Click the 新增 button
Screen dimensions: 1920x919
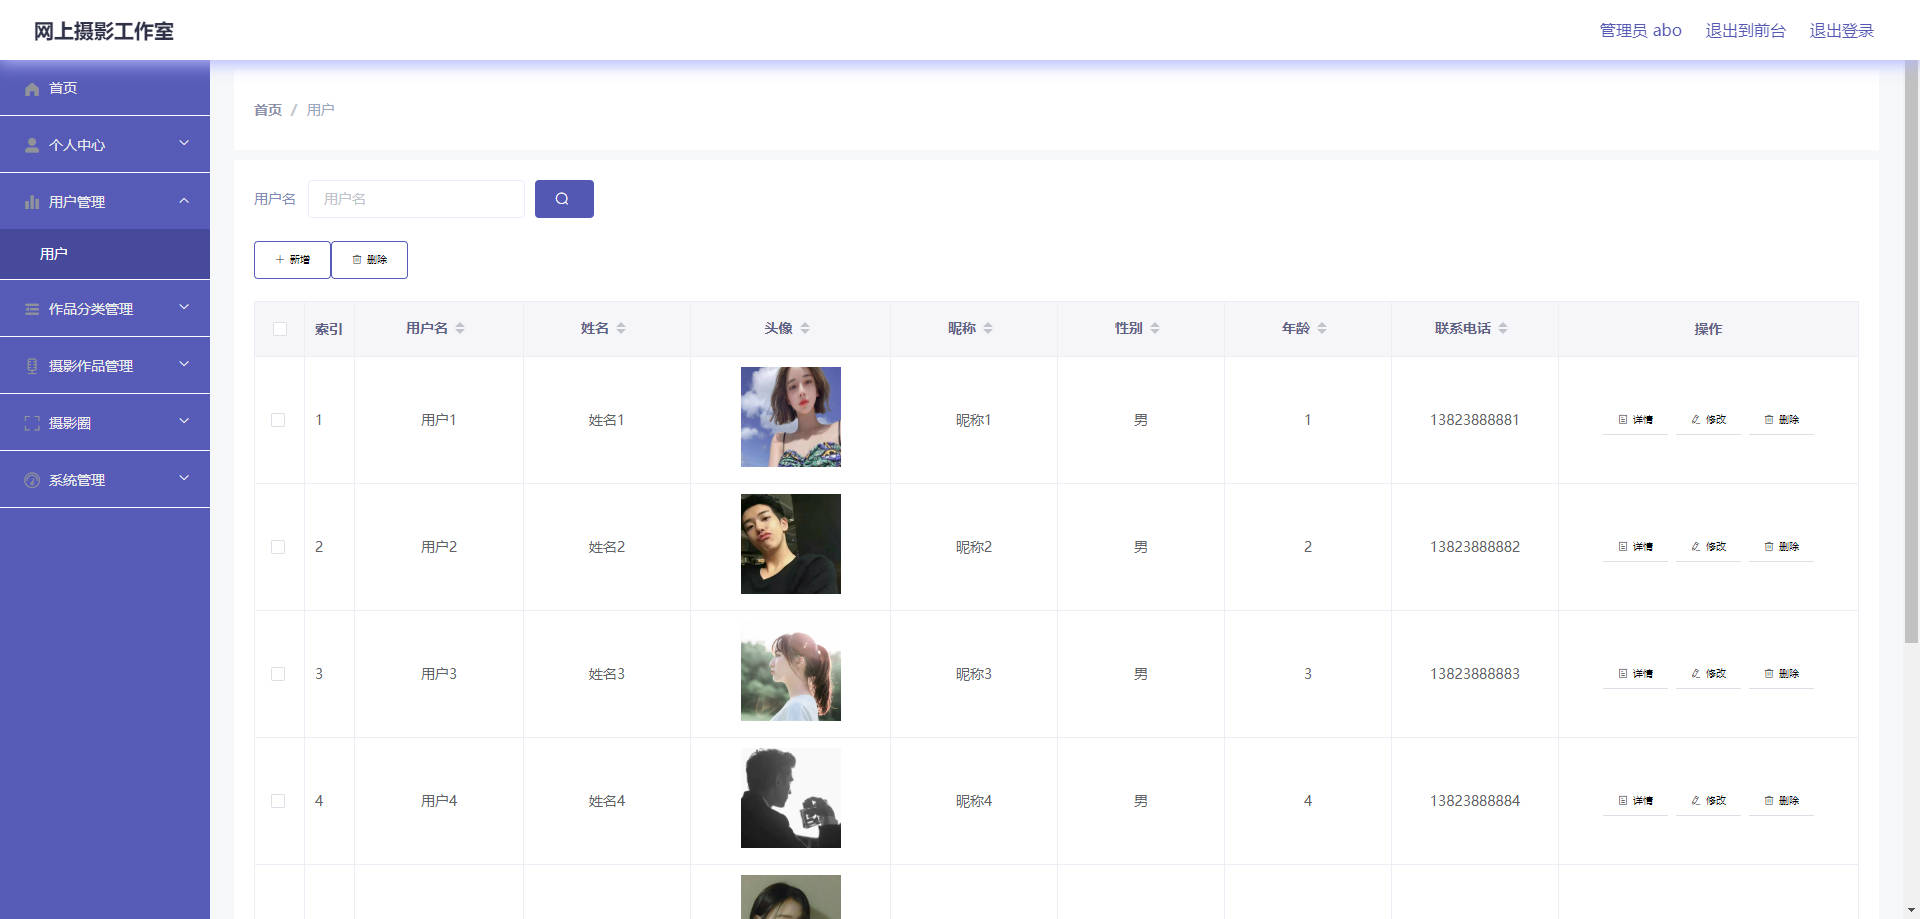pos(292,260)
